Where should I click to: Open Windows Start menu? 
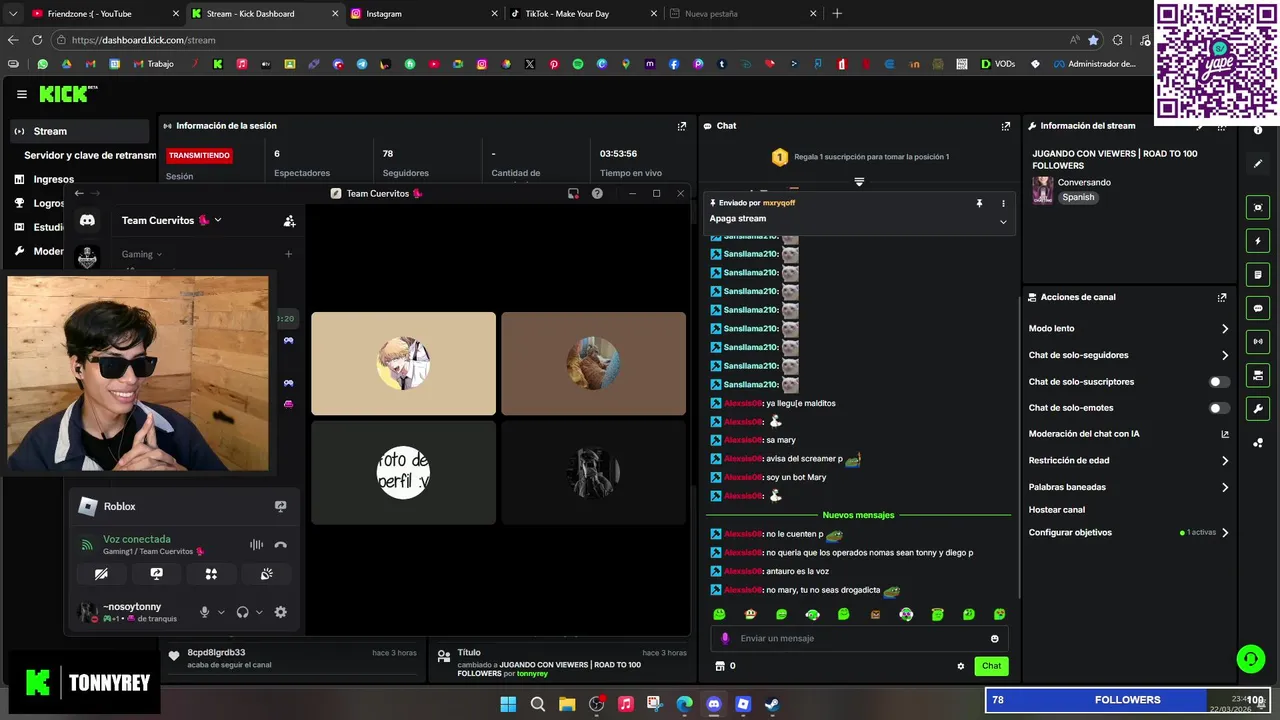[x=508, y=704]
